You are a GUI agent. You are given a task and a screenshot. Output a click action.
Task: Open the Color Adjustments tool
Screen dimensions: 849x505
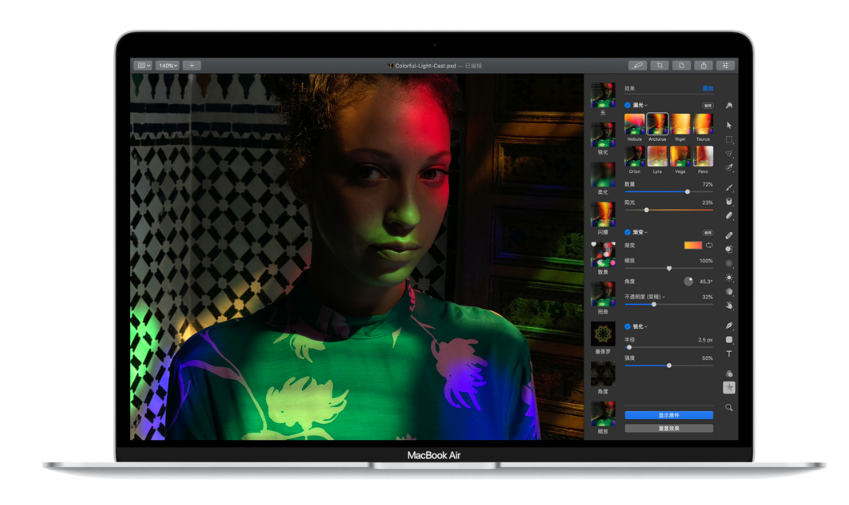[729, 373]
